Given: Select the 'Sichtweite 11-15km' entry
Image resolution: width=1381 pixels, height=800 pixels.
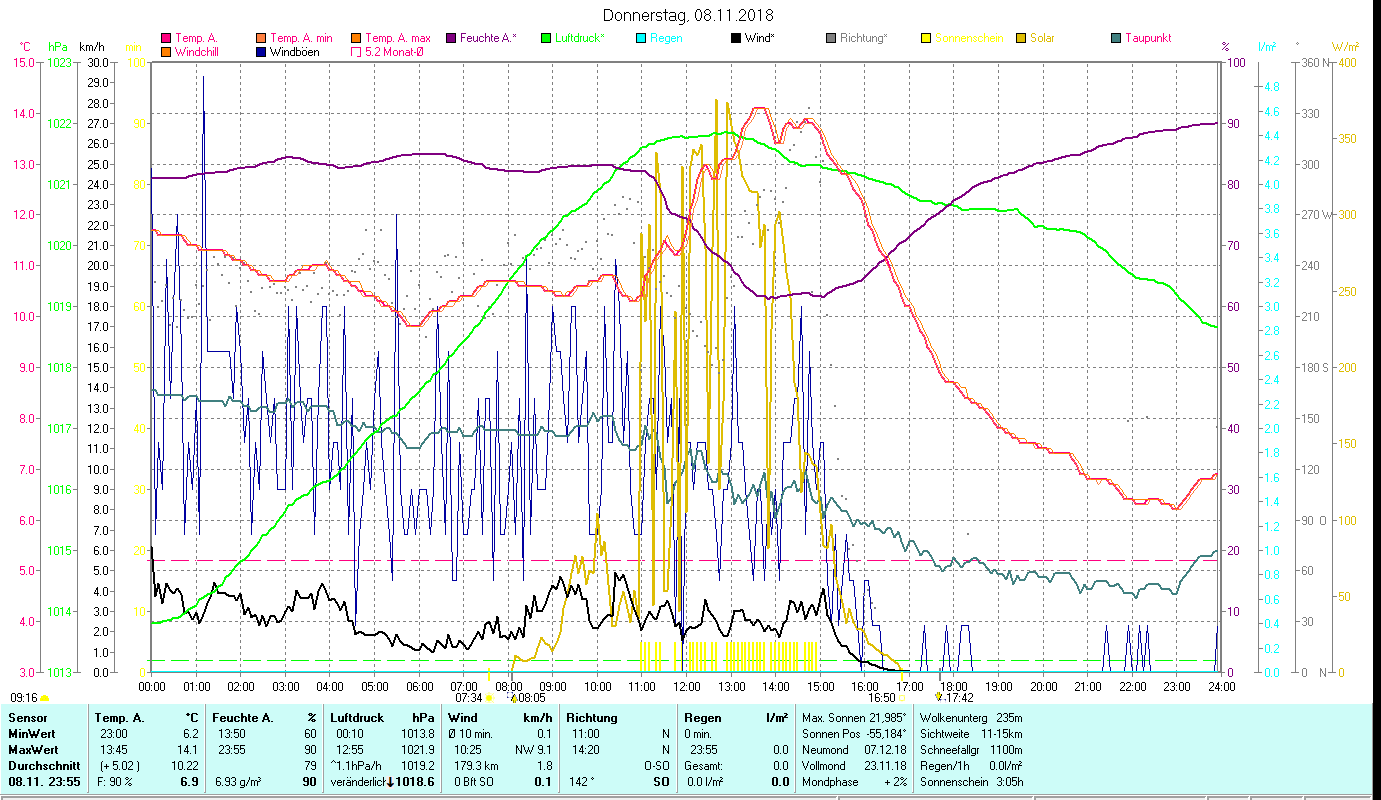Looking at the screenshot, I should pyautogui.click(x=970, y=734).
